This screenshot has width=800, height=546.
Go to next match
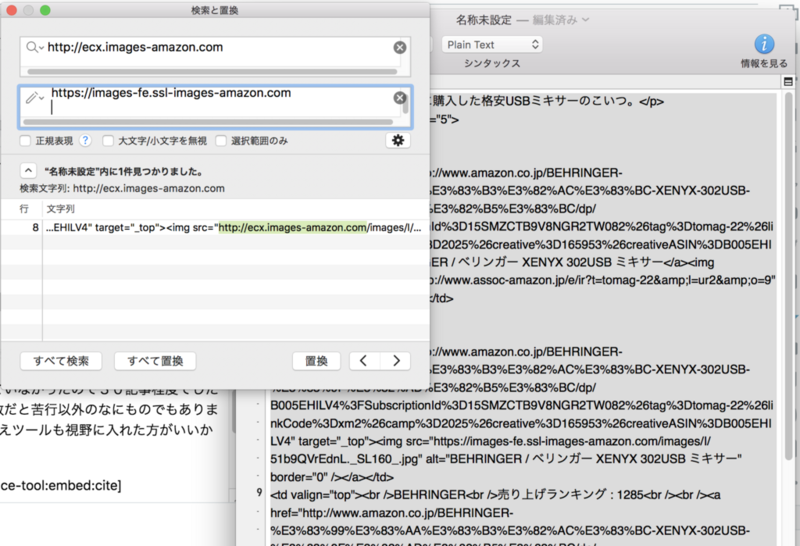click(x=395, y=361)
